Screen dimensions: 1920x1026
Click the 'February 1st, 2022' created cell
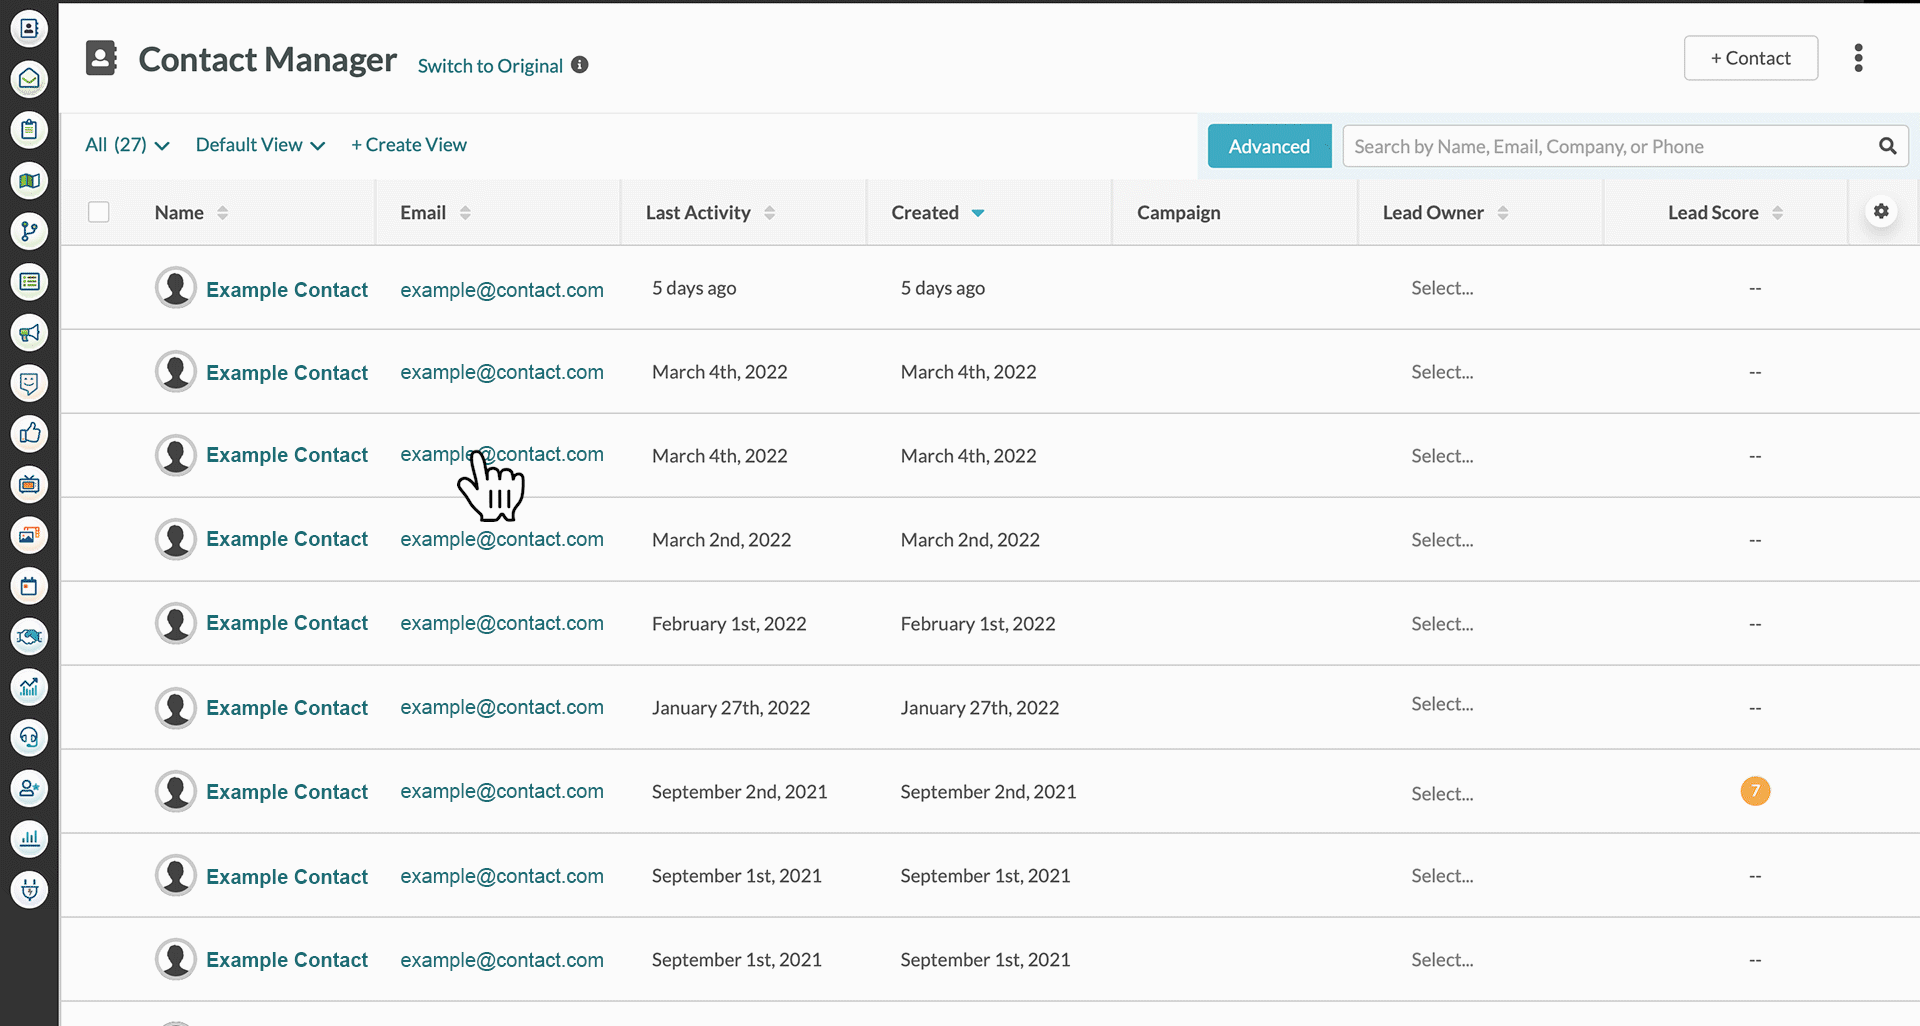977,624
